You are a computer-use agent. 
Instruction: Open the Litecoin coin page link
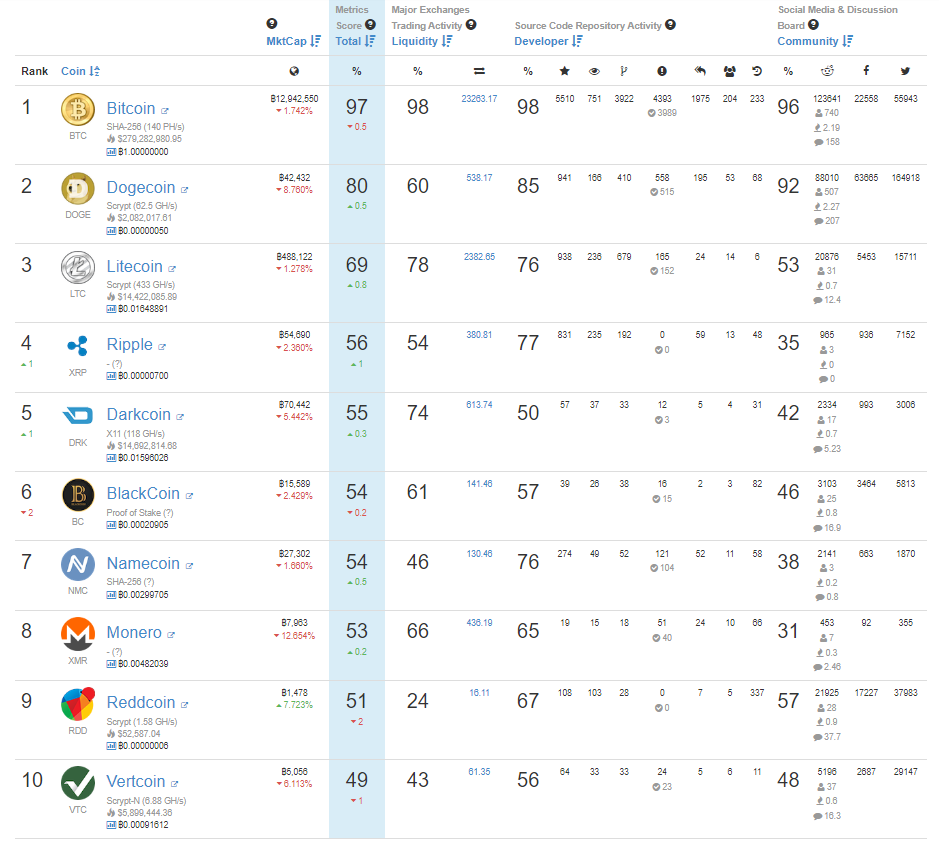(135, 267)
